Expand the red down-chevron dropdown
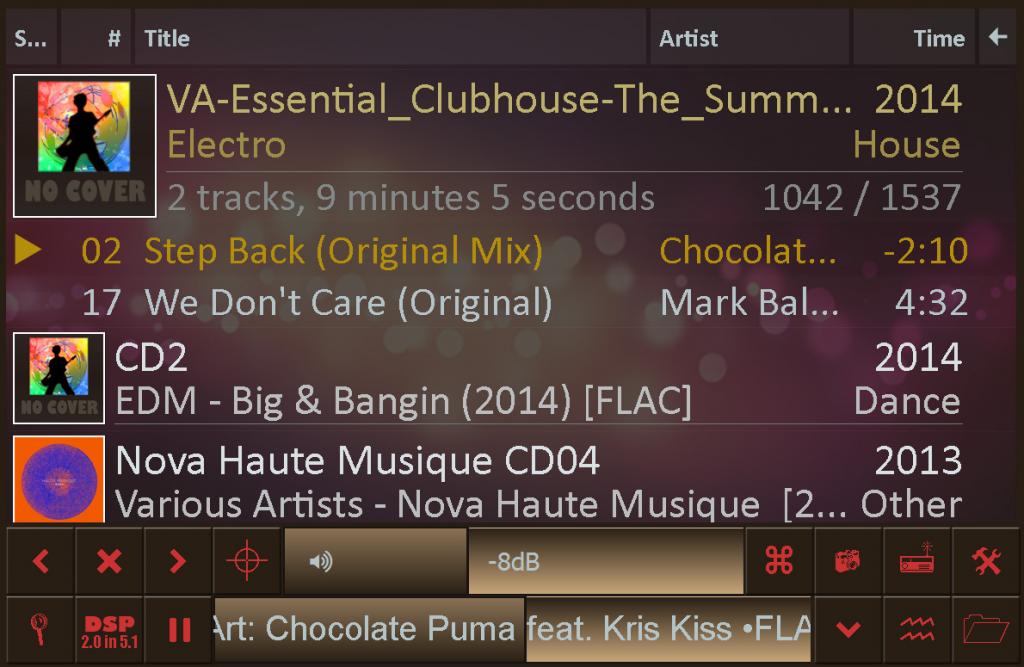Image resolution: width=1024 pixels, height=667 pixels. click(848, 630)
